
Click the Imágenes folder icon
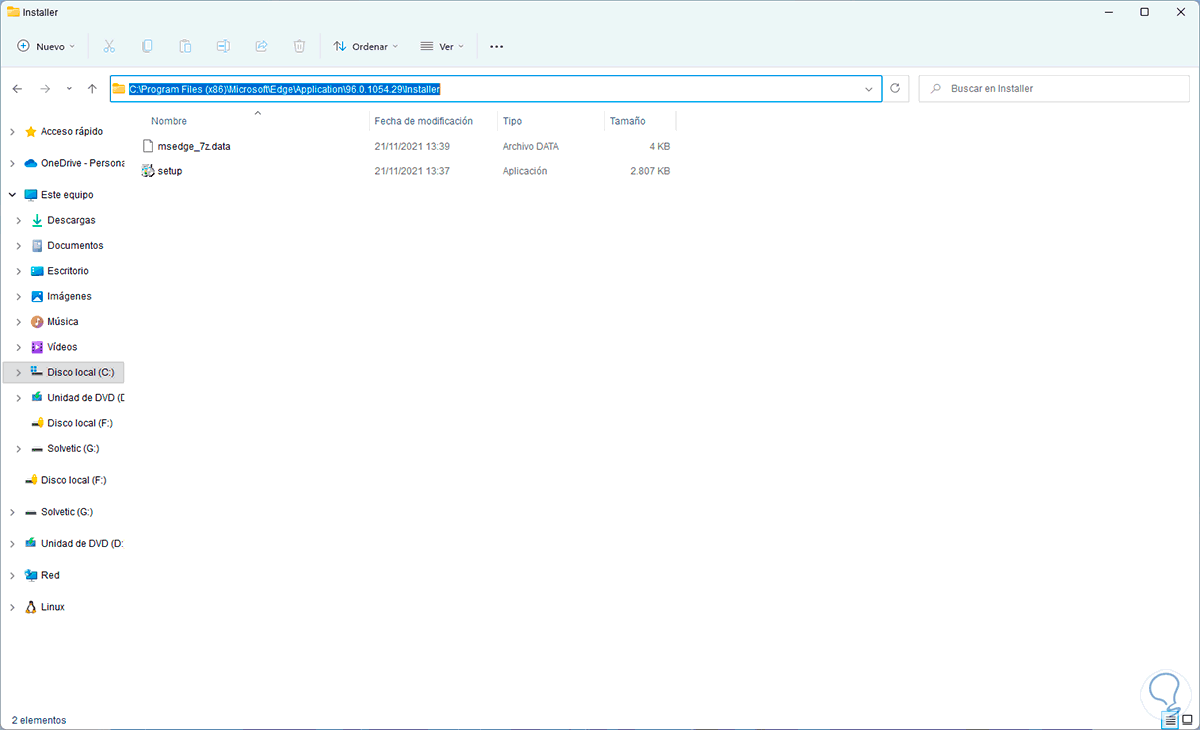(37, 296)
